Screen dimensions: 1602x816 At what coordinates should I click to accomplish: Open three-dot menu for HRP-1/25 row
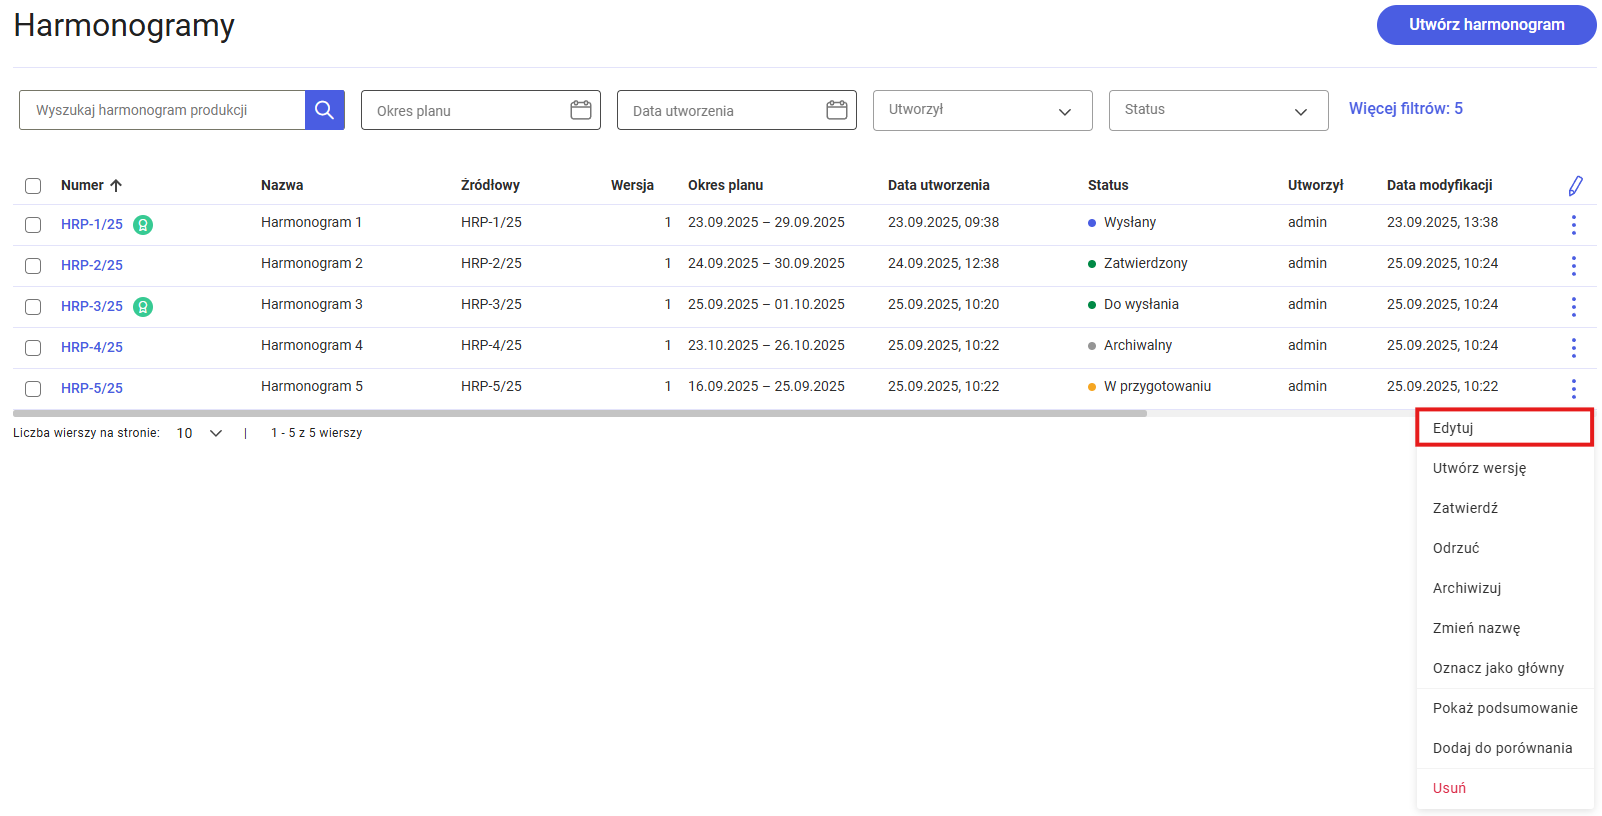tap(1573, 224)
